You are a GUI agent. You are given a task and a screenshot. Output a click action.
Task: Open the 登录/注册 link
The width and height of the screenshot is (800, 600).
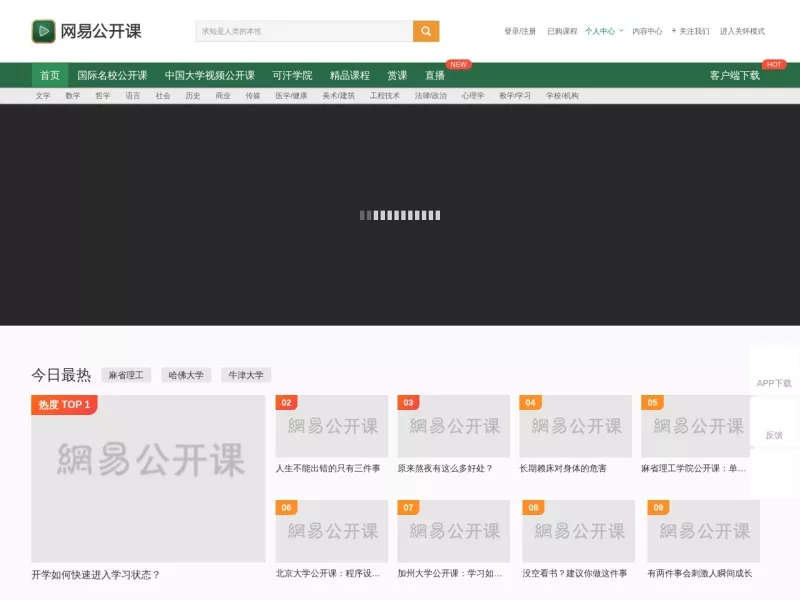click(x=520, y=31)
